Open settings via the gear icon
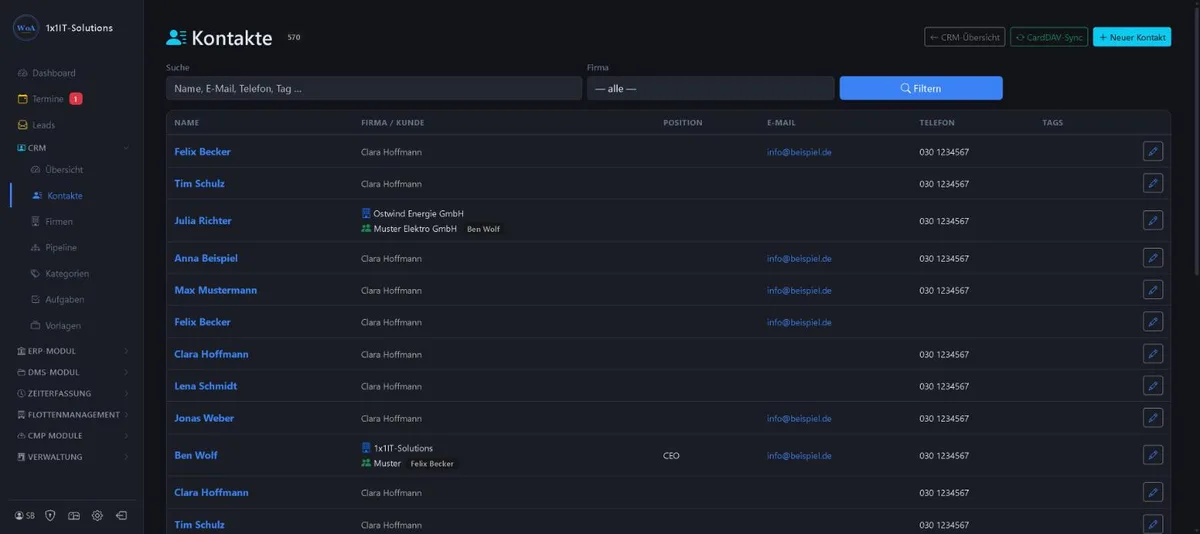The width and height of the screenshot is (1200, 534). [97, 516]
